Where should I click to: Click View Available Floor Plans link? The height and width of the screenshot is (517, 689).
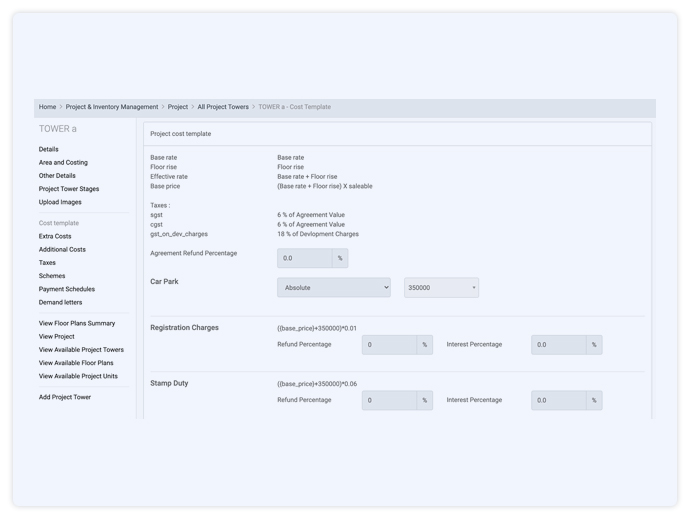pyautogui.click(x=76, y=363)
